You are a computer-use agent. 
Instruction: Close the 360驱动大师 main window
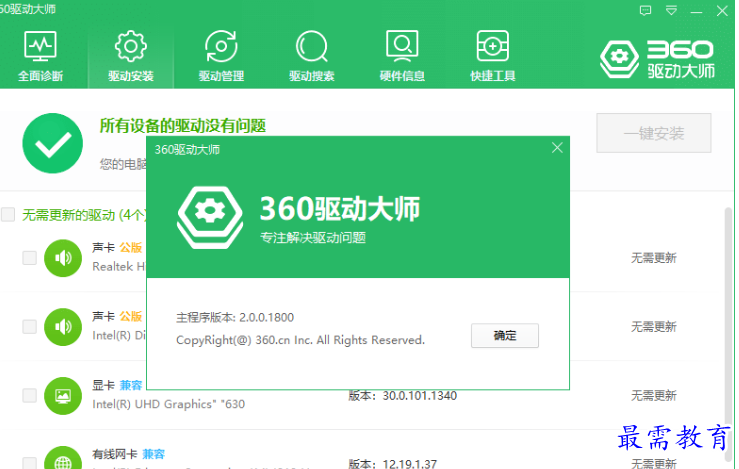pyautogui.click(x=722, y=11)
